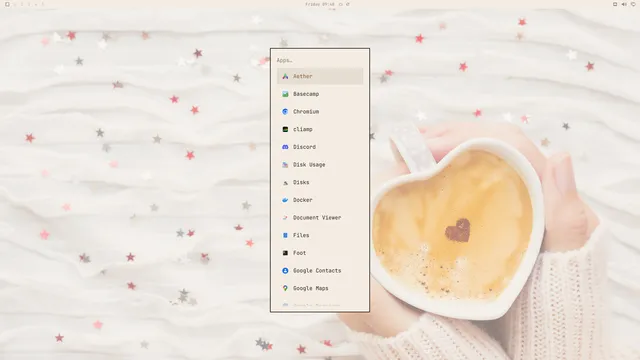The width and height of the screenshot is (640, 360).
Task: Open the cliamp entry
Action: [x=320, y=129]
